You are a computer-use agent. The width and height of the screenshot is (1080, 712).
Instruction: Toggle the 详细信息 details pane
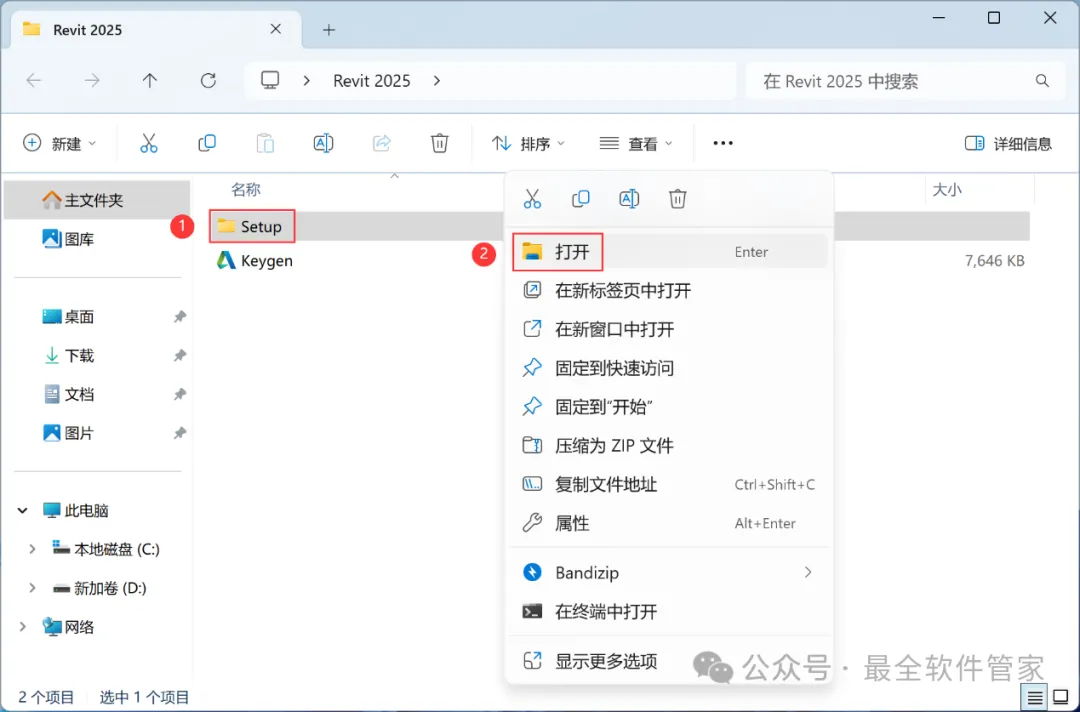[x=1008, y=143]
